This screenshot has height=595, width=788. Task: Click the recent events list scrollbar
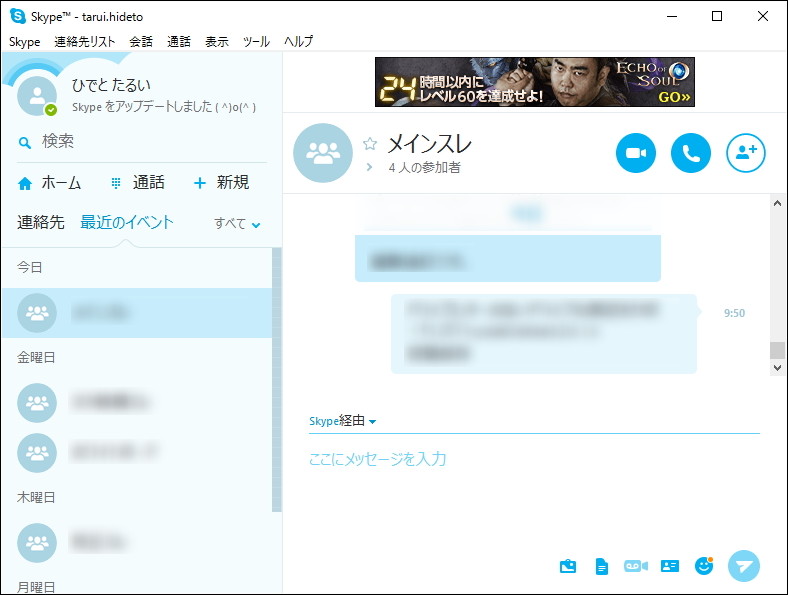point(276,379)
